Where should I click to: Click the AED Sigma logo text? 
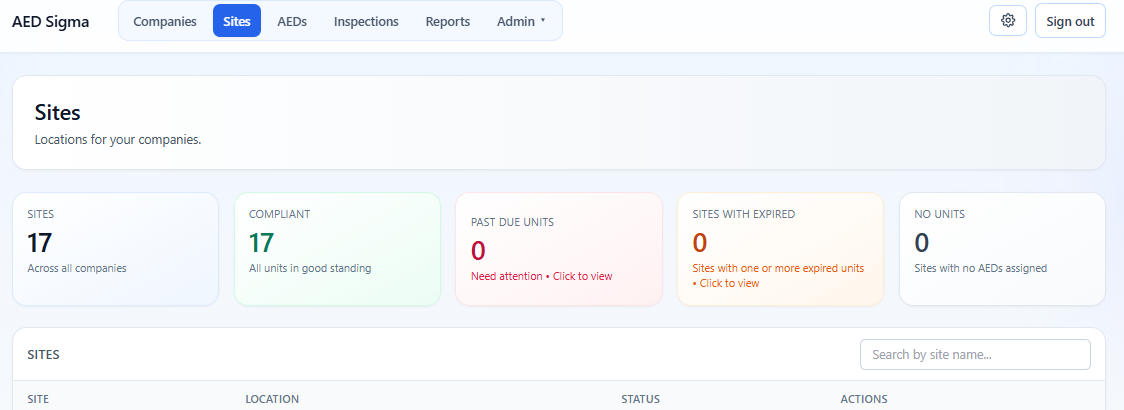[51, 22]
